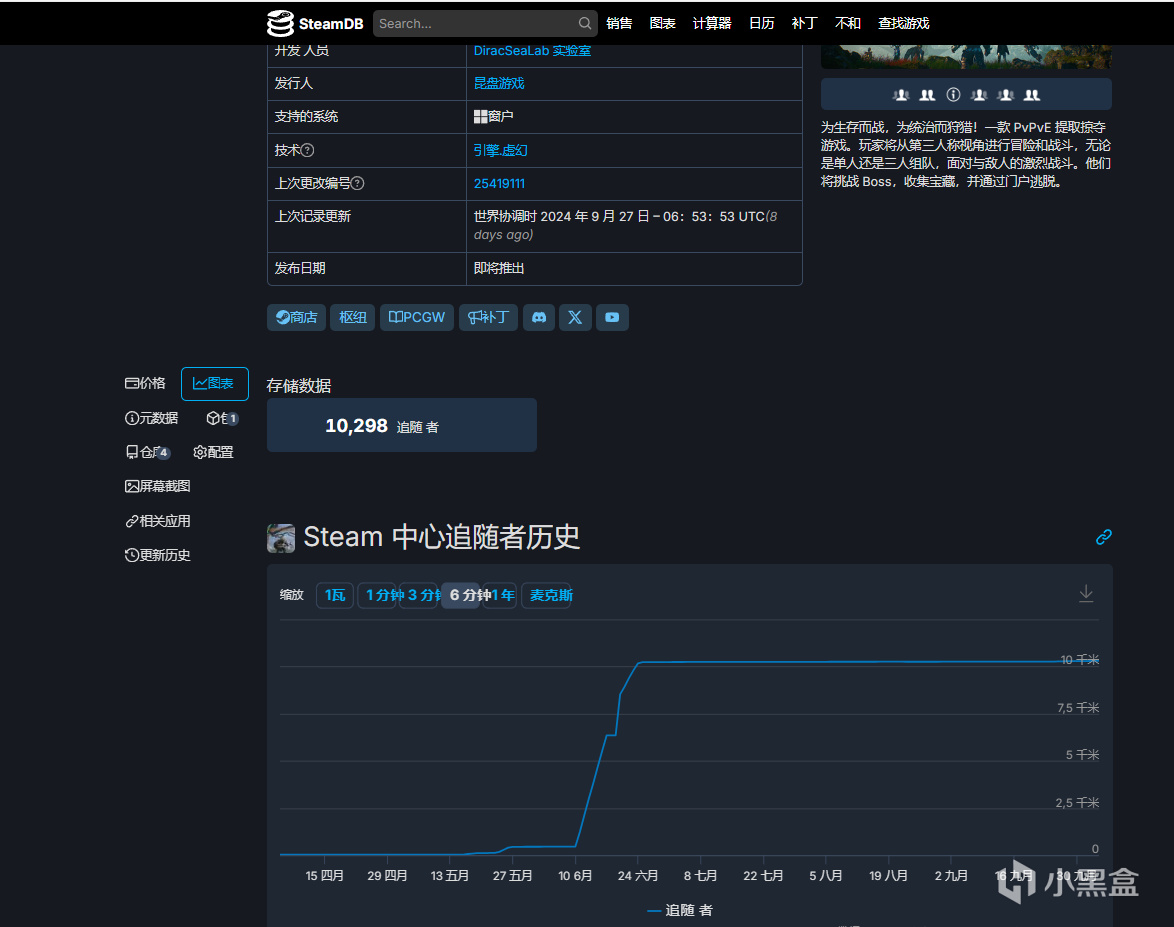Image resolution: width=1174 pixels, height=927 pixels.
Task: Open the 昆盘游戏 publisher link
Action: (x=499, y=83)
